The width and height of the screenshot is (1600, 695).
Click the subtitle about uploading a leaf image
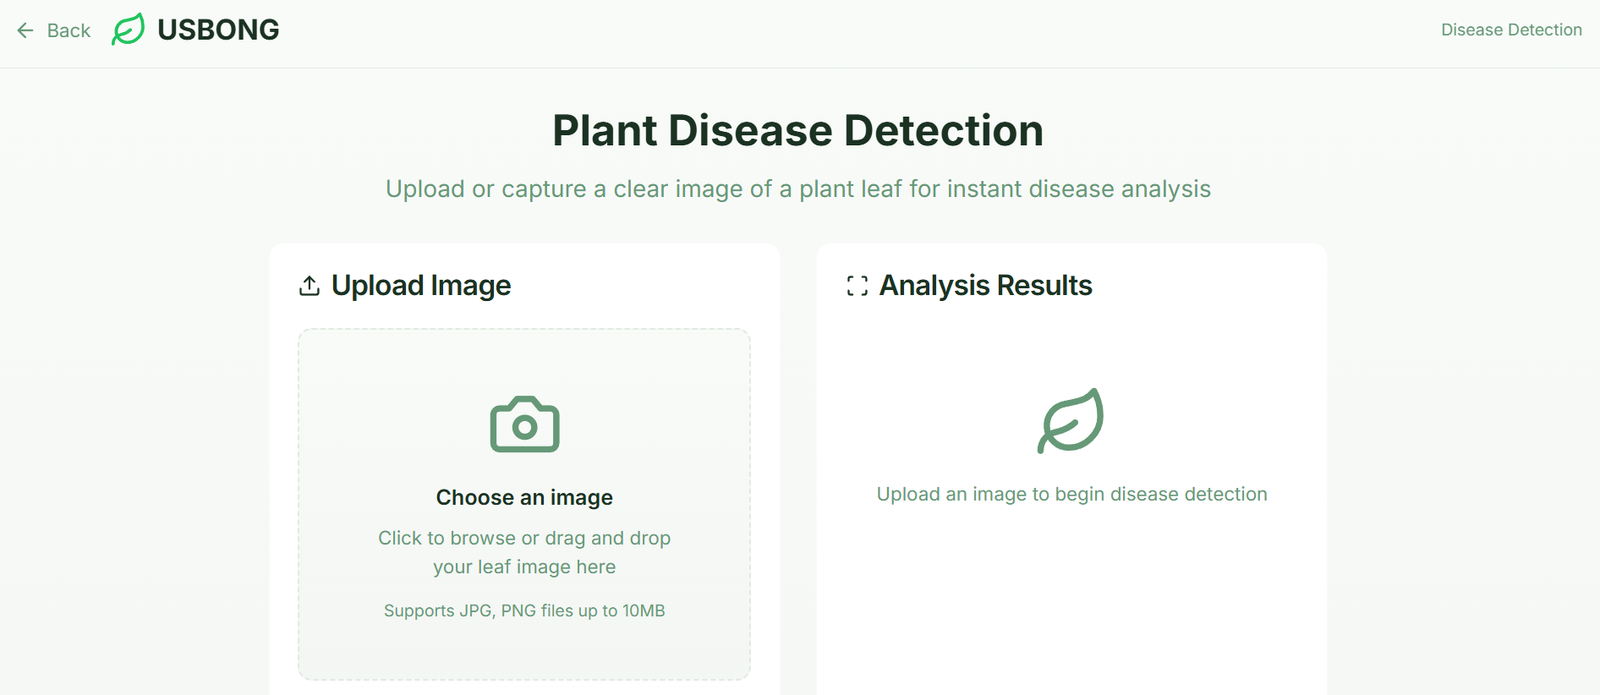pos(798,189)
